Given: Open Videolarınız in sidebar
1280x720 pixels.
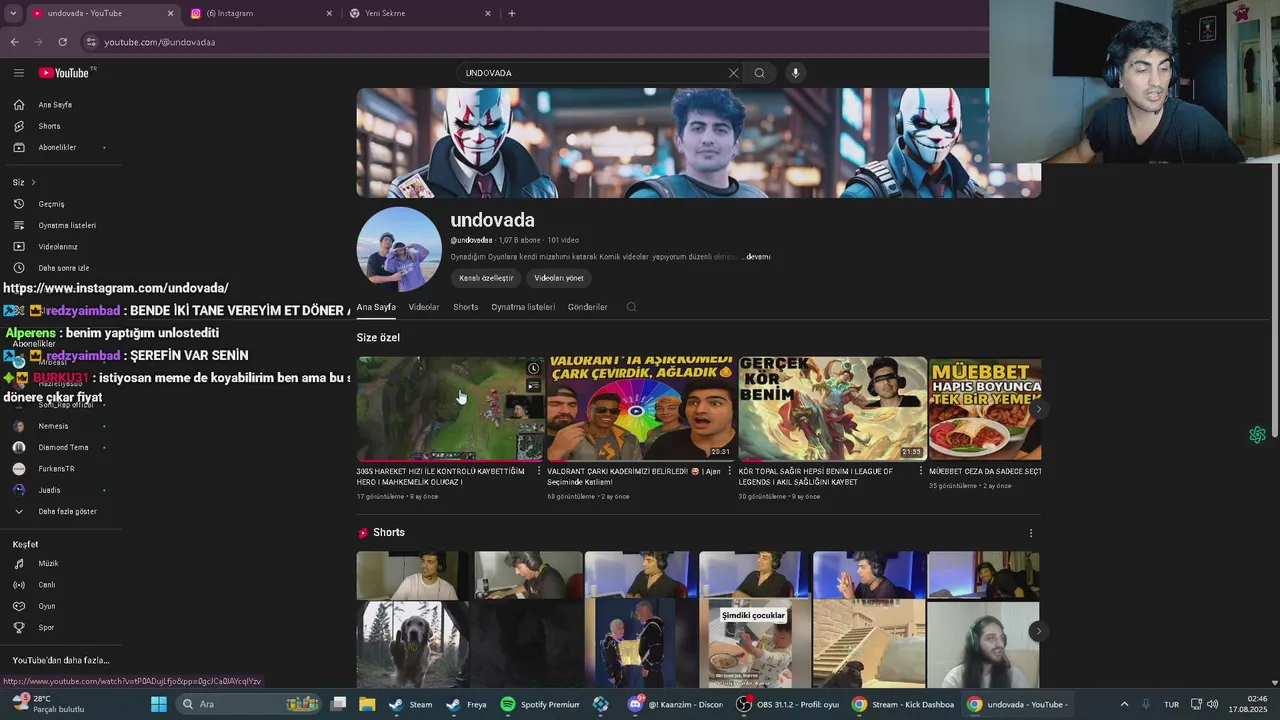Looking at the screenshot, I should 58,247.
